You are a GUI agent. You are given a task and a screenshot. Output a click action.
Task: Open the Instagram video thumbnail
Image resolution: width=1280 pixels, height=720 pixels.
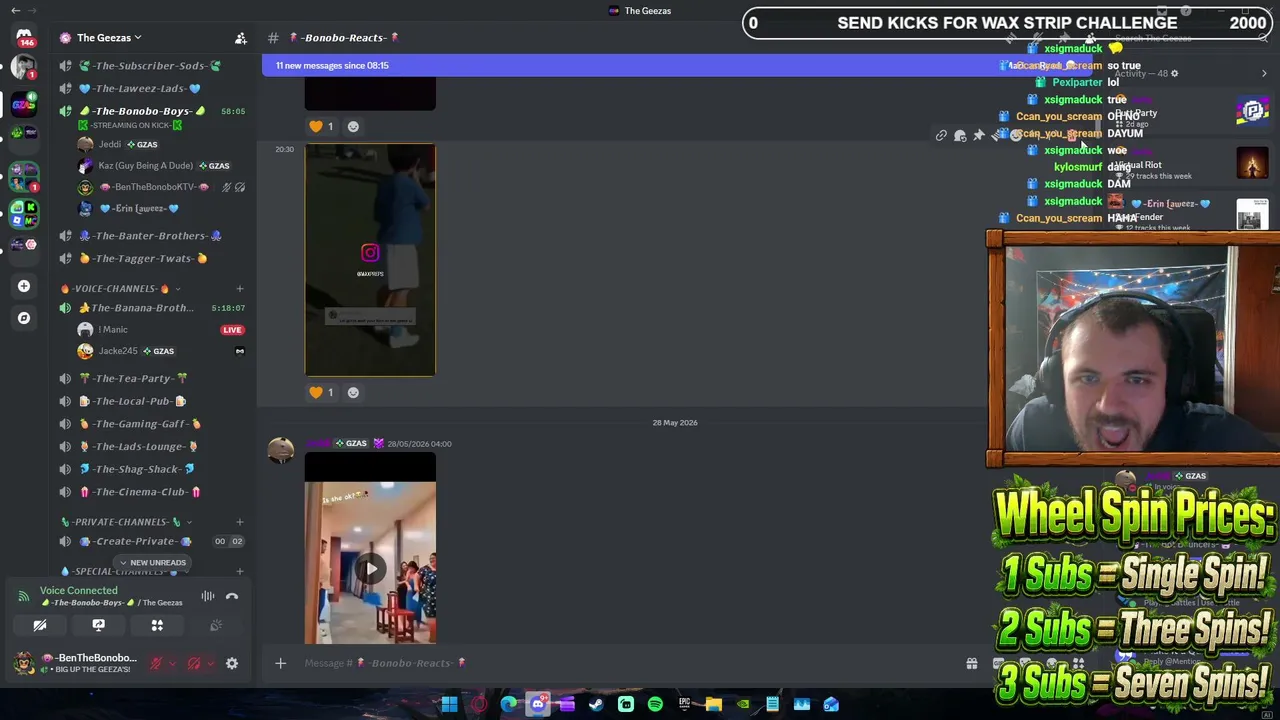click(370, 260)
